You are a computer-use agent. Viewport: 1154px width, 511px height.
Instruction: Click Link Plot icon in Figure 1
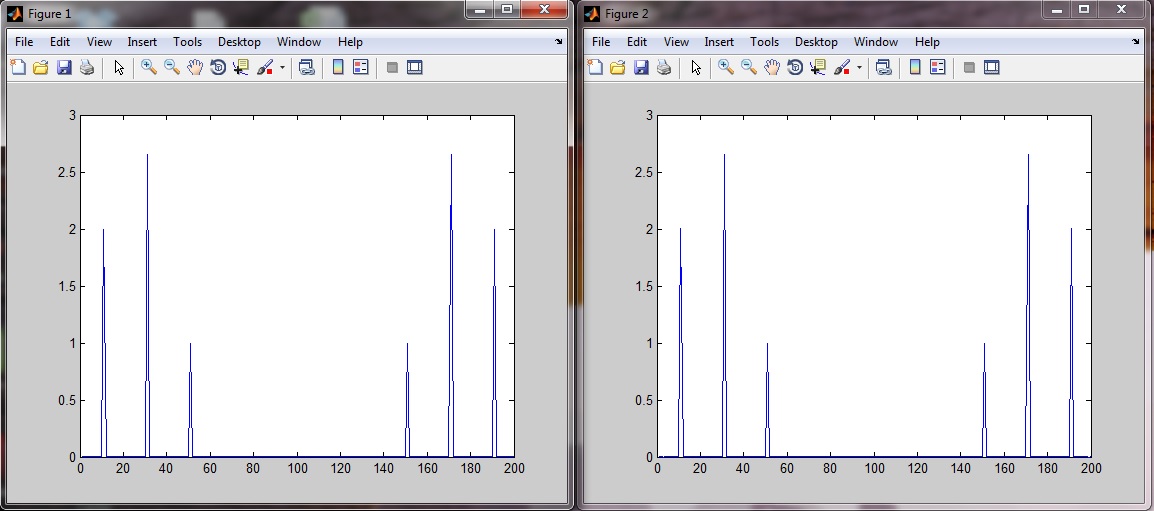pyautogui.click(x=307, y=68)
